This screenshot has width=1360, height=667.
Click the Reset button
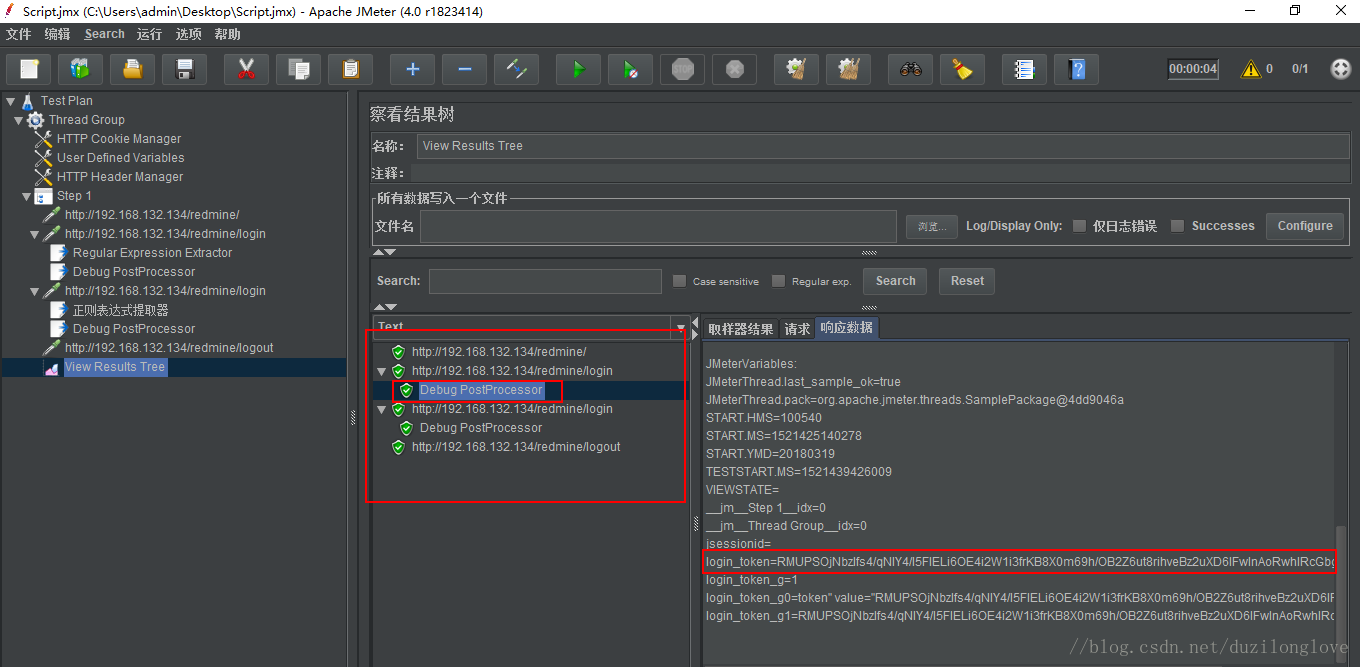(x=967, y=281)
